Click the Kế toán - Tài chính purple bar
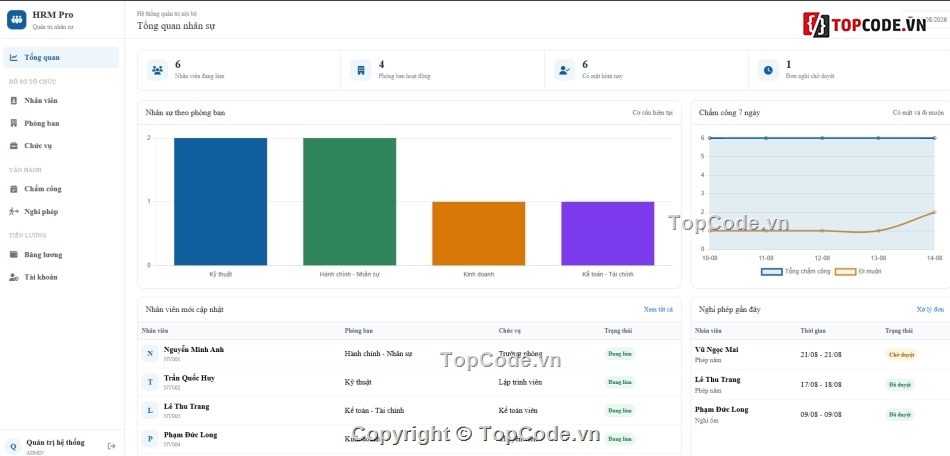 [608, 233]
